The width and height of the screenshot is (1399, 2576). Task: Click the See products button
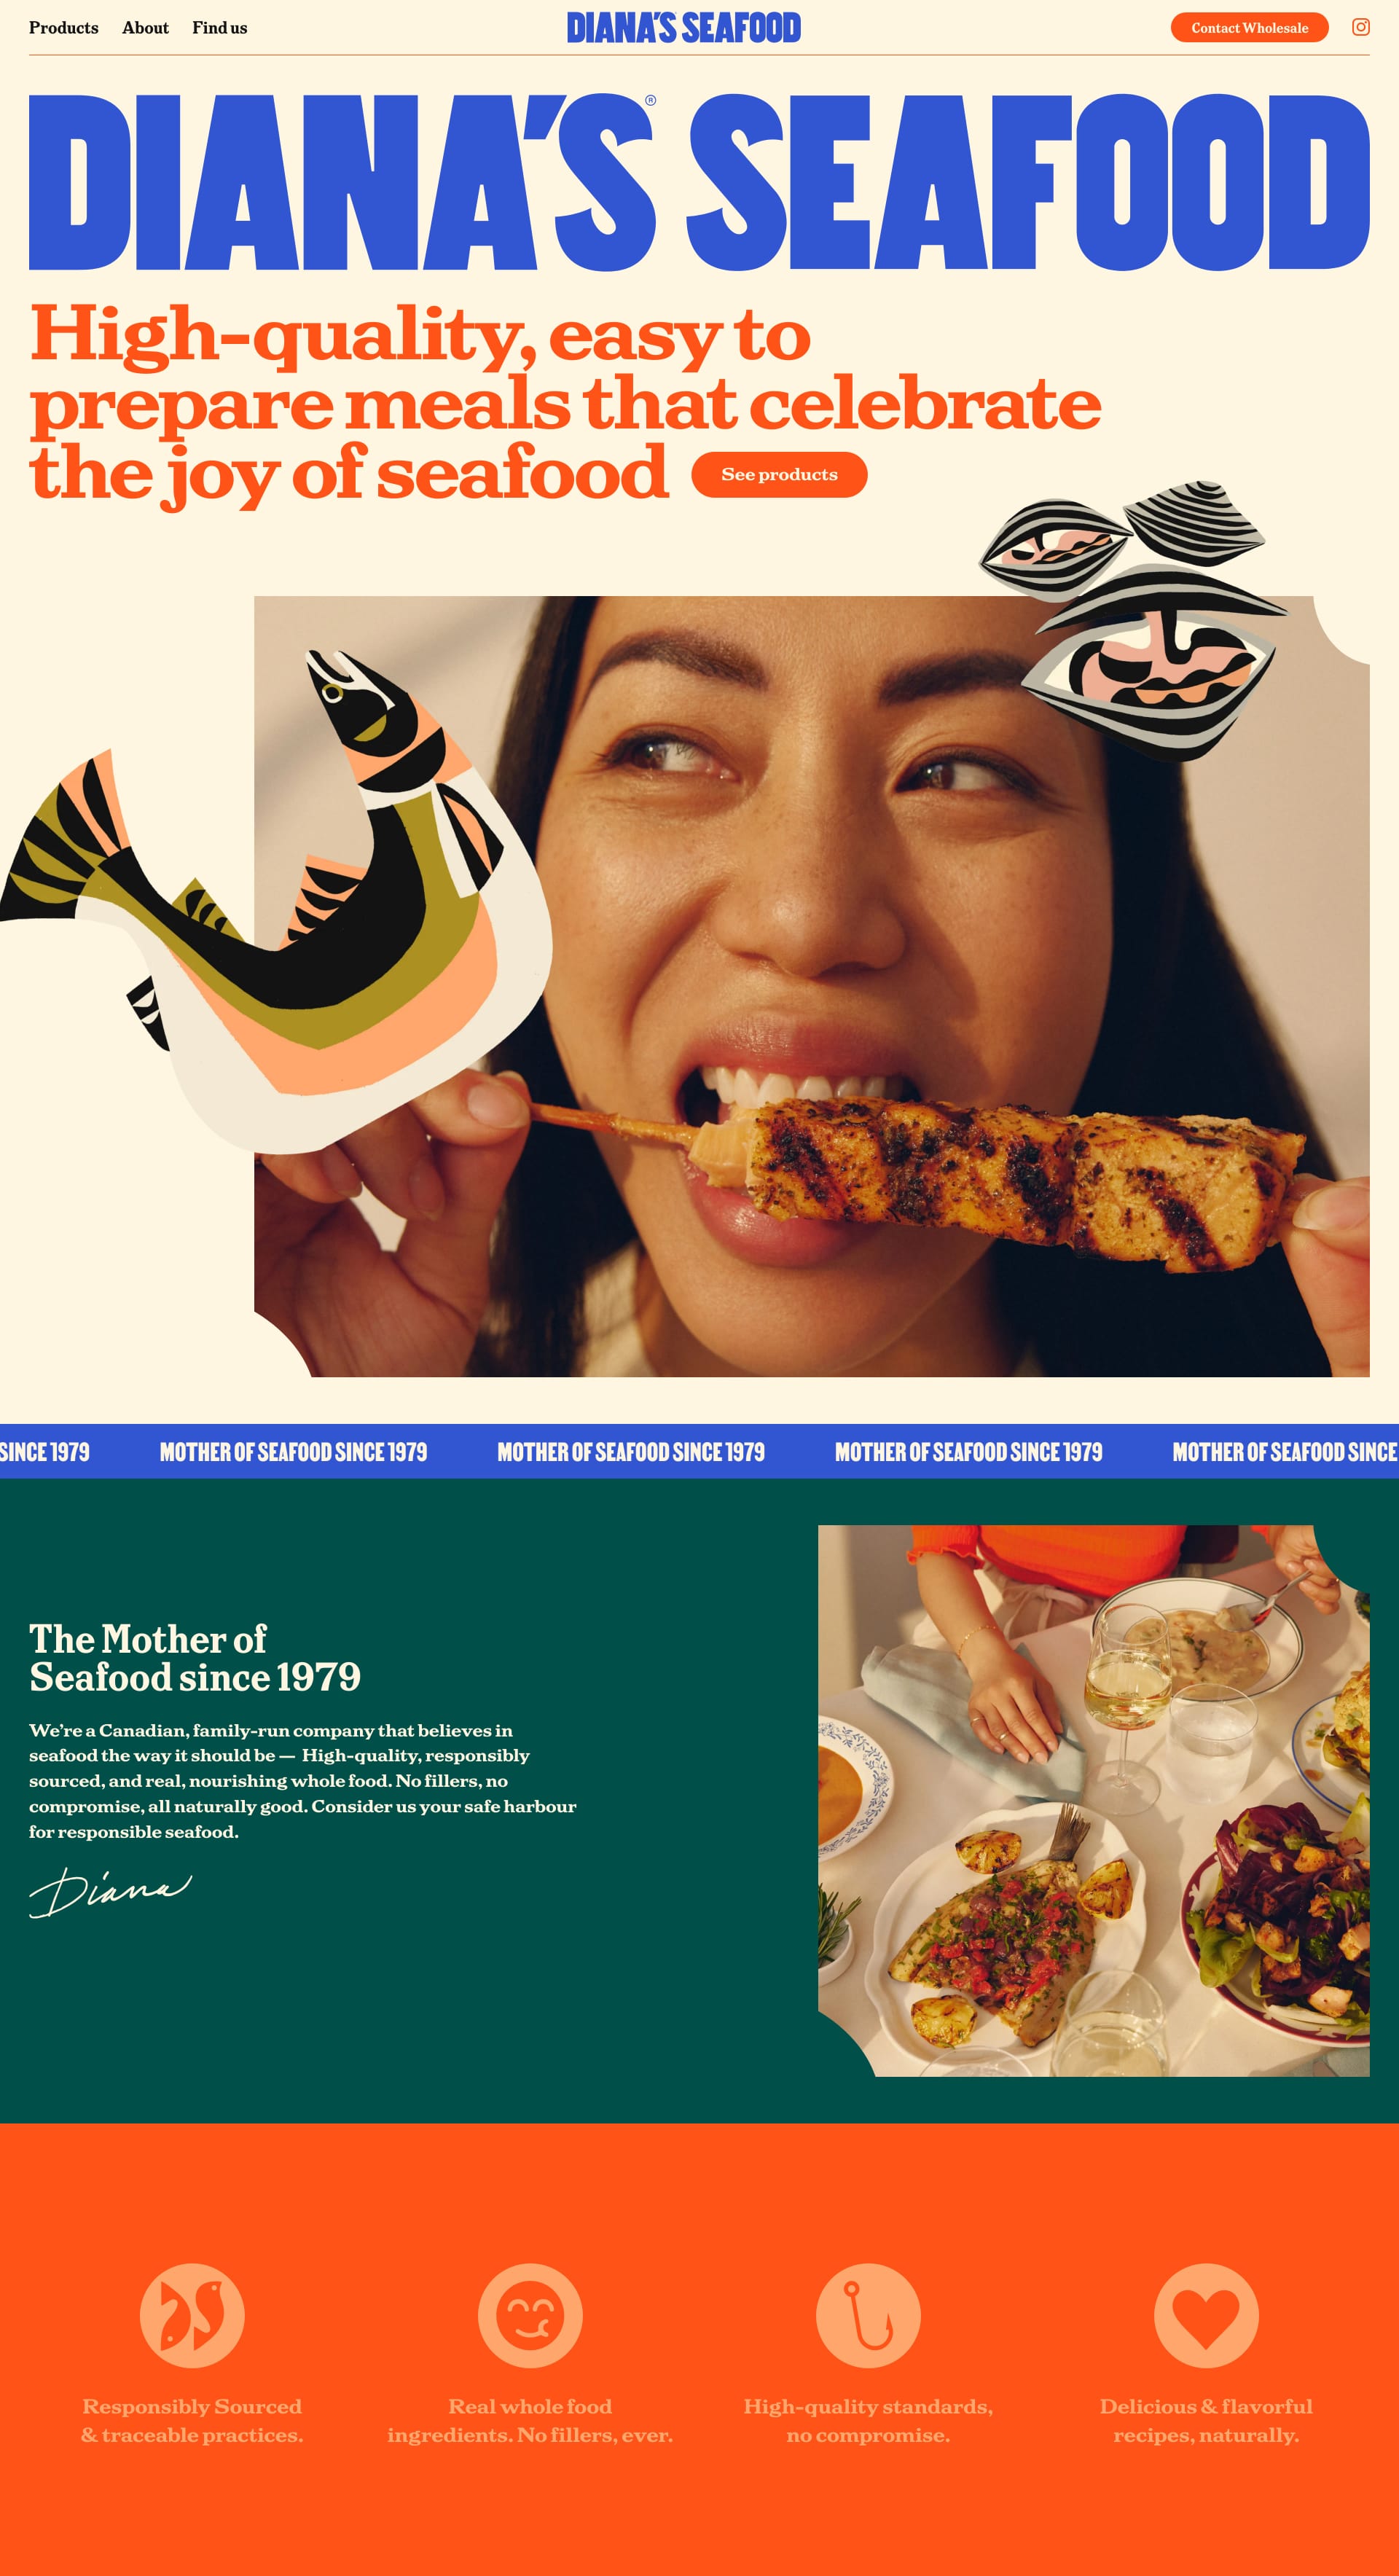pyautogui.click(x=779, y=474)
